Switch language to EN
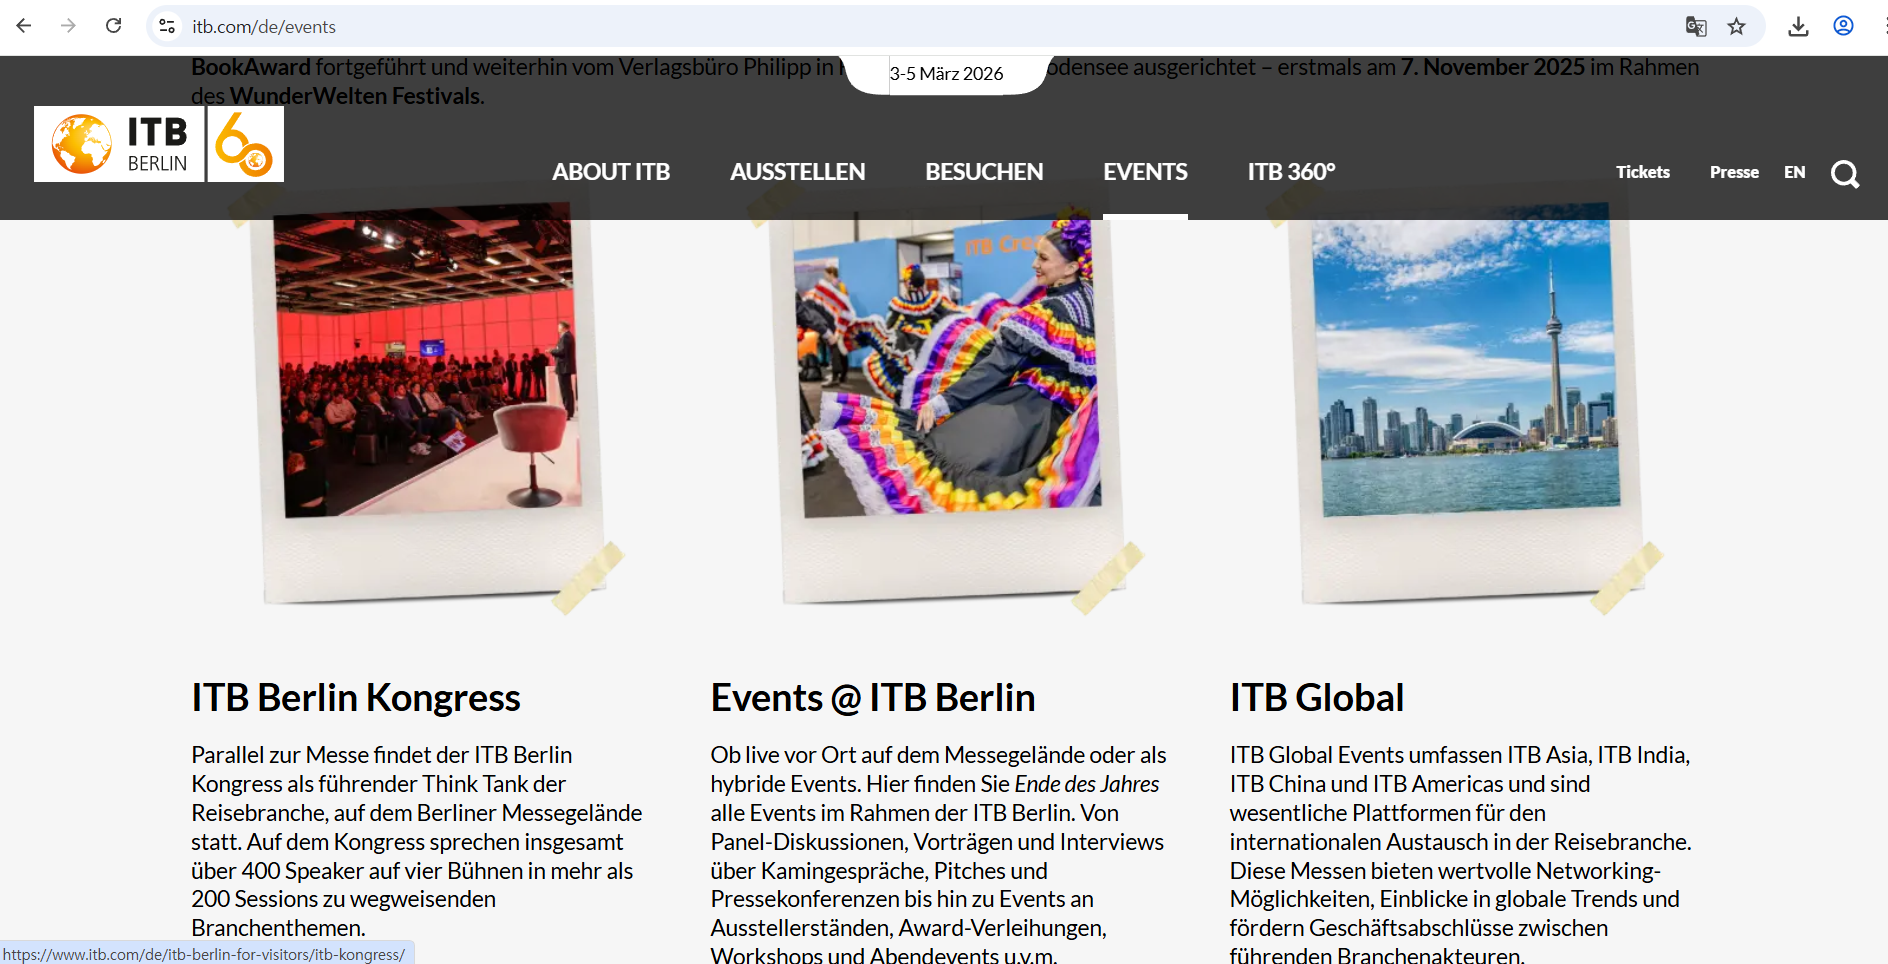 coord(1795,172)
